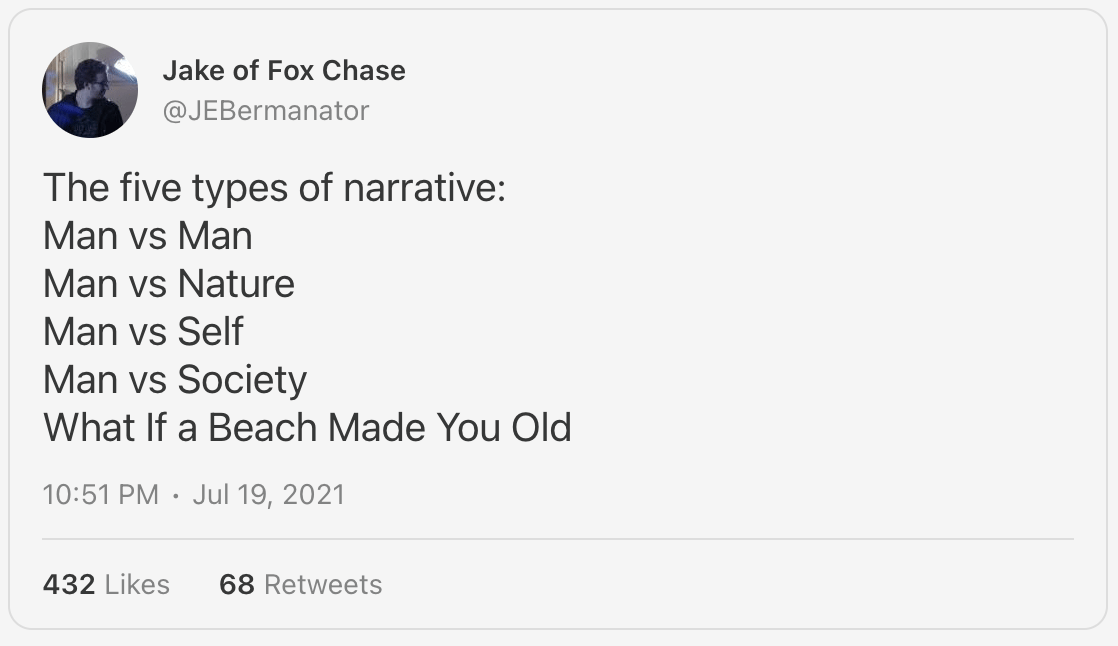Click the word "Society" in the tweet
The width and height of the screenshot is (1118, 646).
coord(242,380)
